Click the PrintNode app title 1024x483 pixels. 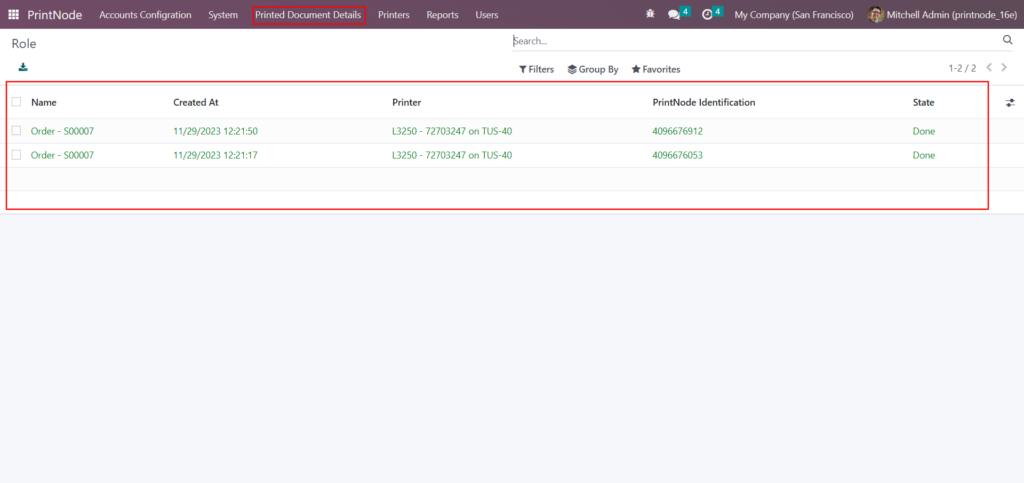coord(55,14)
